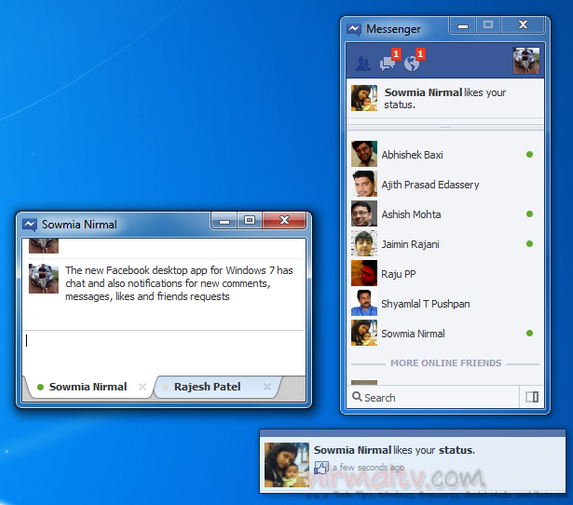Click the chat message input box
Screen dimensions: 573x505
pos(163,353)
